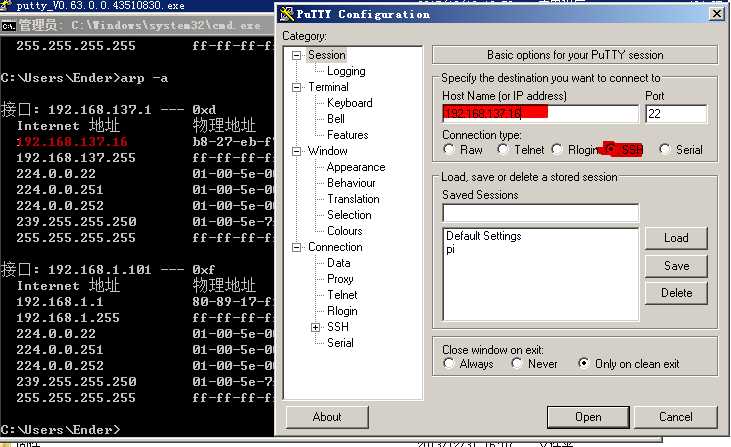Click the Open button to connect

point(588,417)
